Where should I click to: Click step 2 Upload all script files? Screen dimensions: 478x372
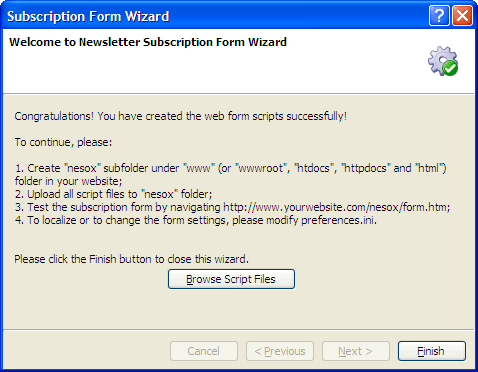click(113, 194)
